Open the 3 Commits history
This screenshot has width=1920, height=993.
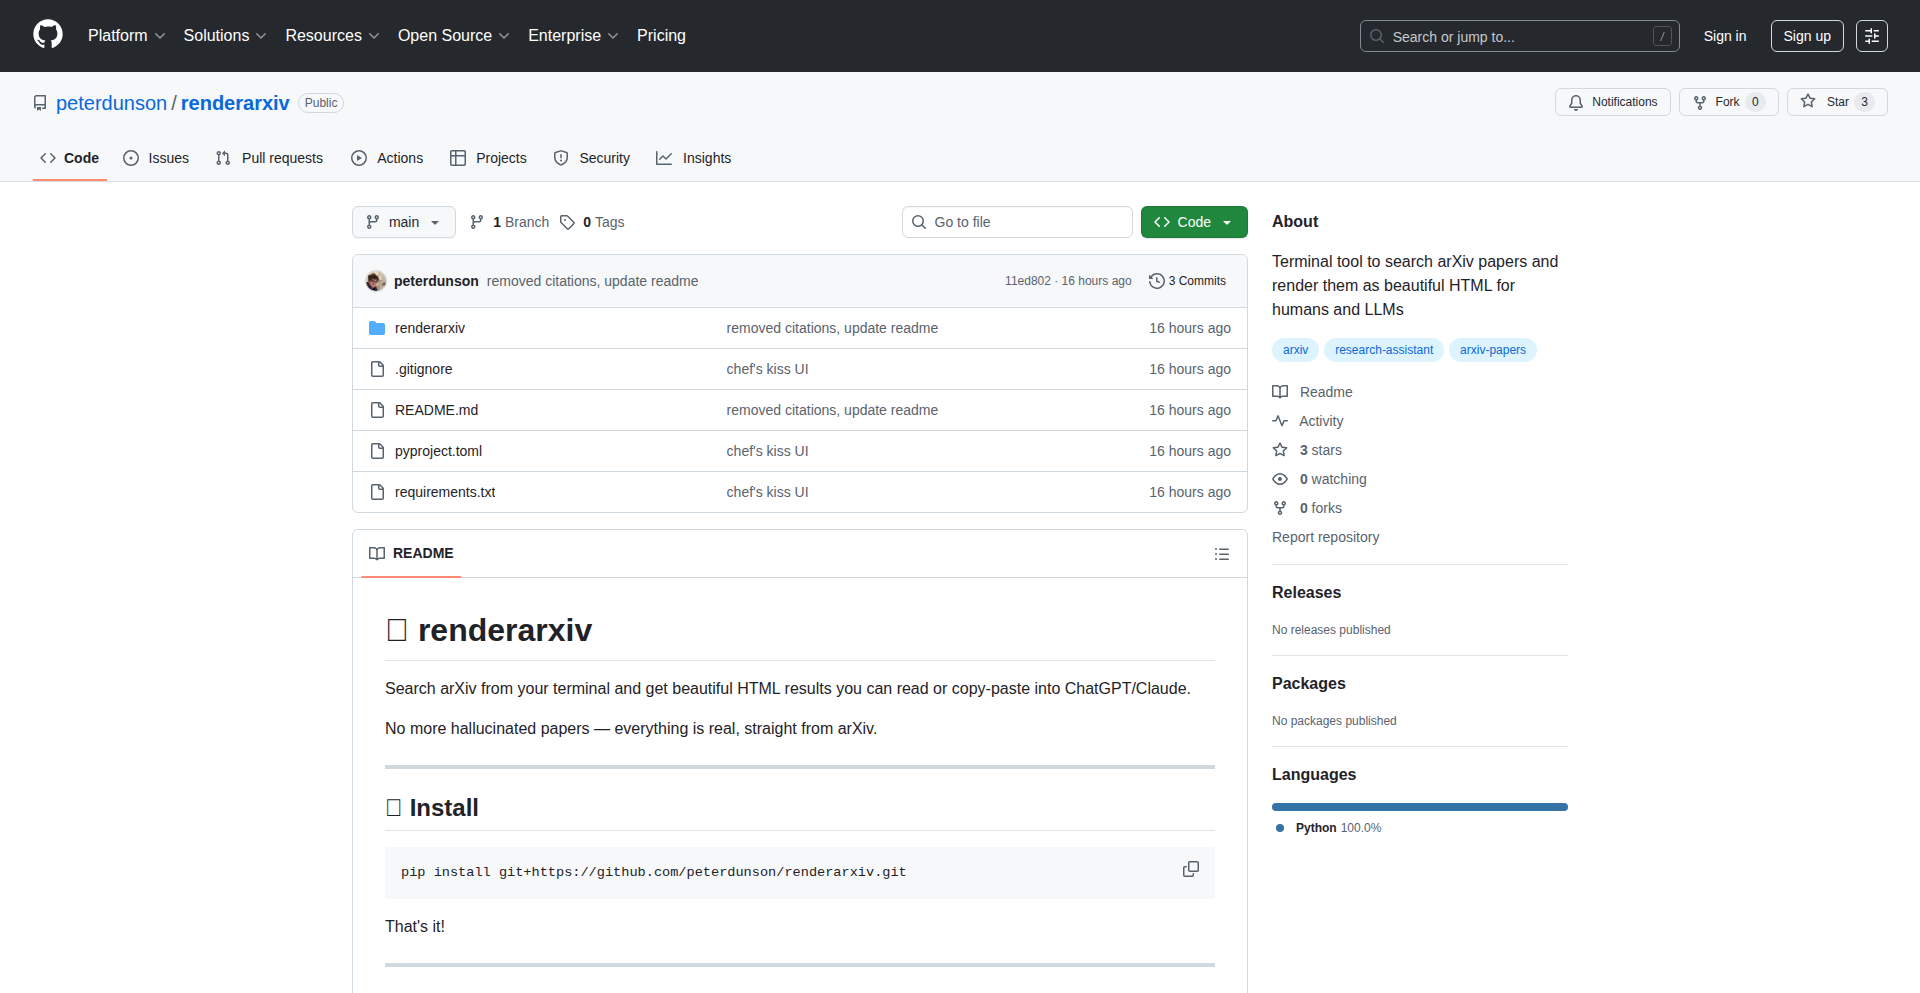point(1187,281)
